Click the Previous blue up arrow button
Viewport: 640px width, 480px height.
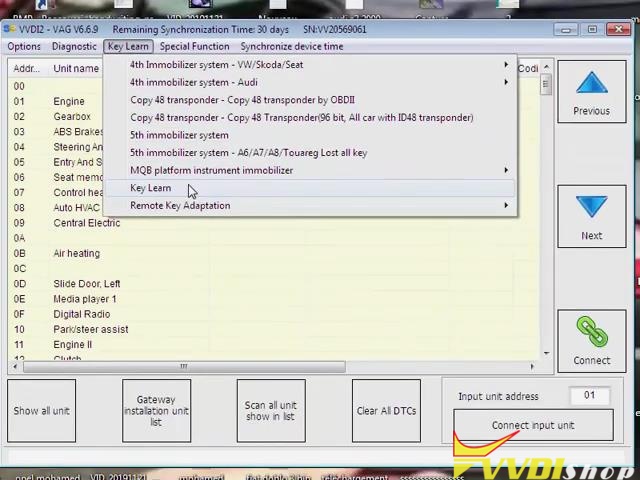pyautogui.click(x=591, y=91)
